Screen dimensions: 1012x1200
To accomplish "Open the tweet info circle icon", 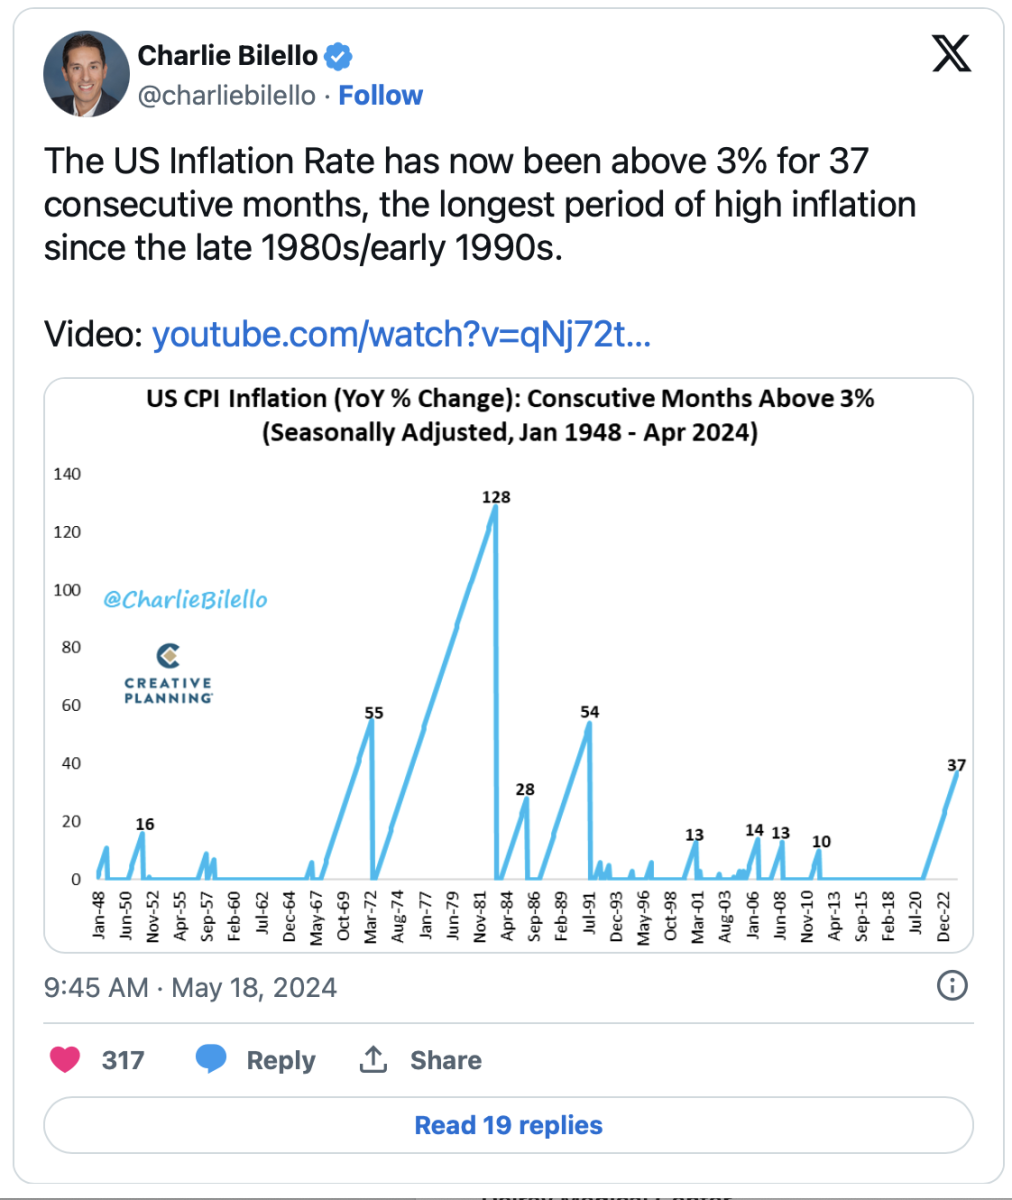I will pyautogui.click(x=952, y=986).
